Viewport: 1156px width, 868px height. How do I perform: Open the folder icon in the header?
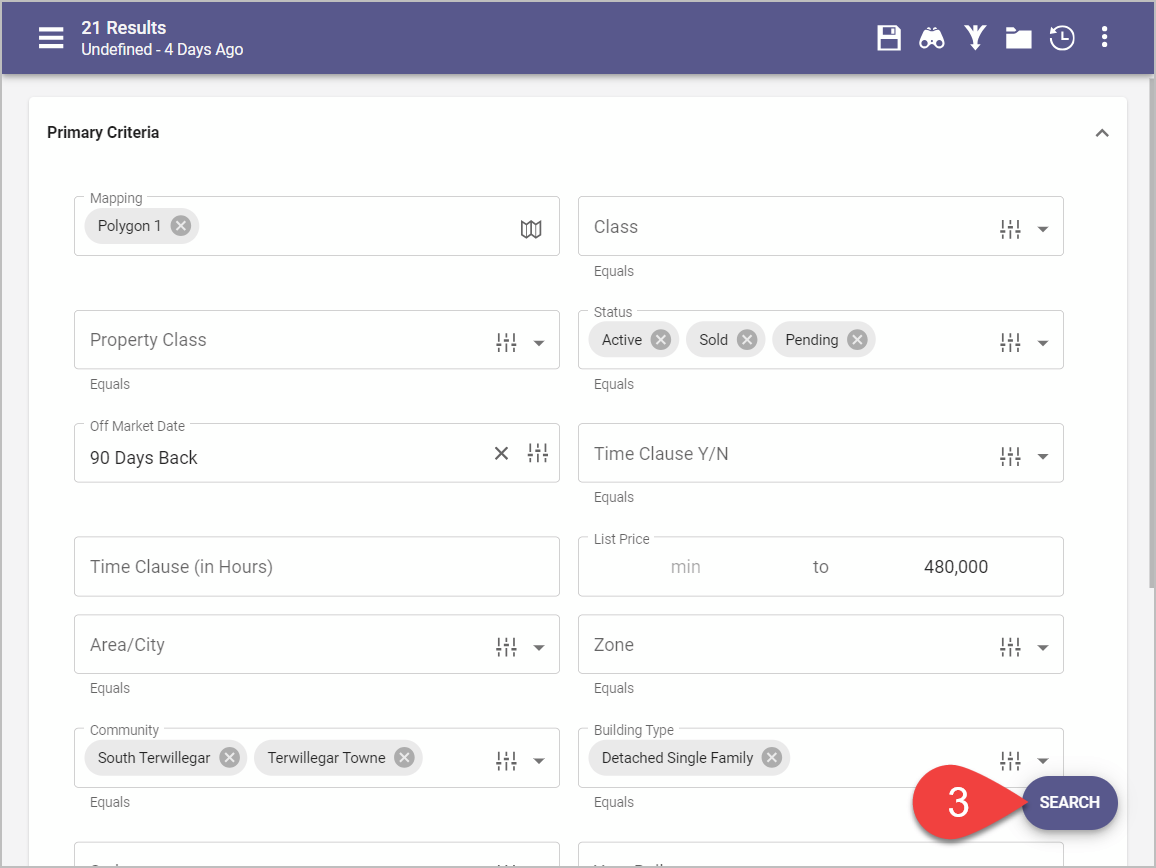1018,38
